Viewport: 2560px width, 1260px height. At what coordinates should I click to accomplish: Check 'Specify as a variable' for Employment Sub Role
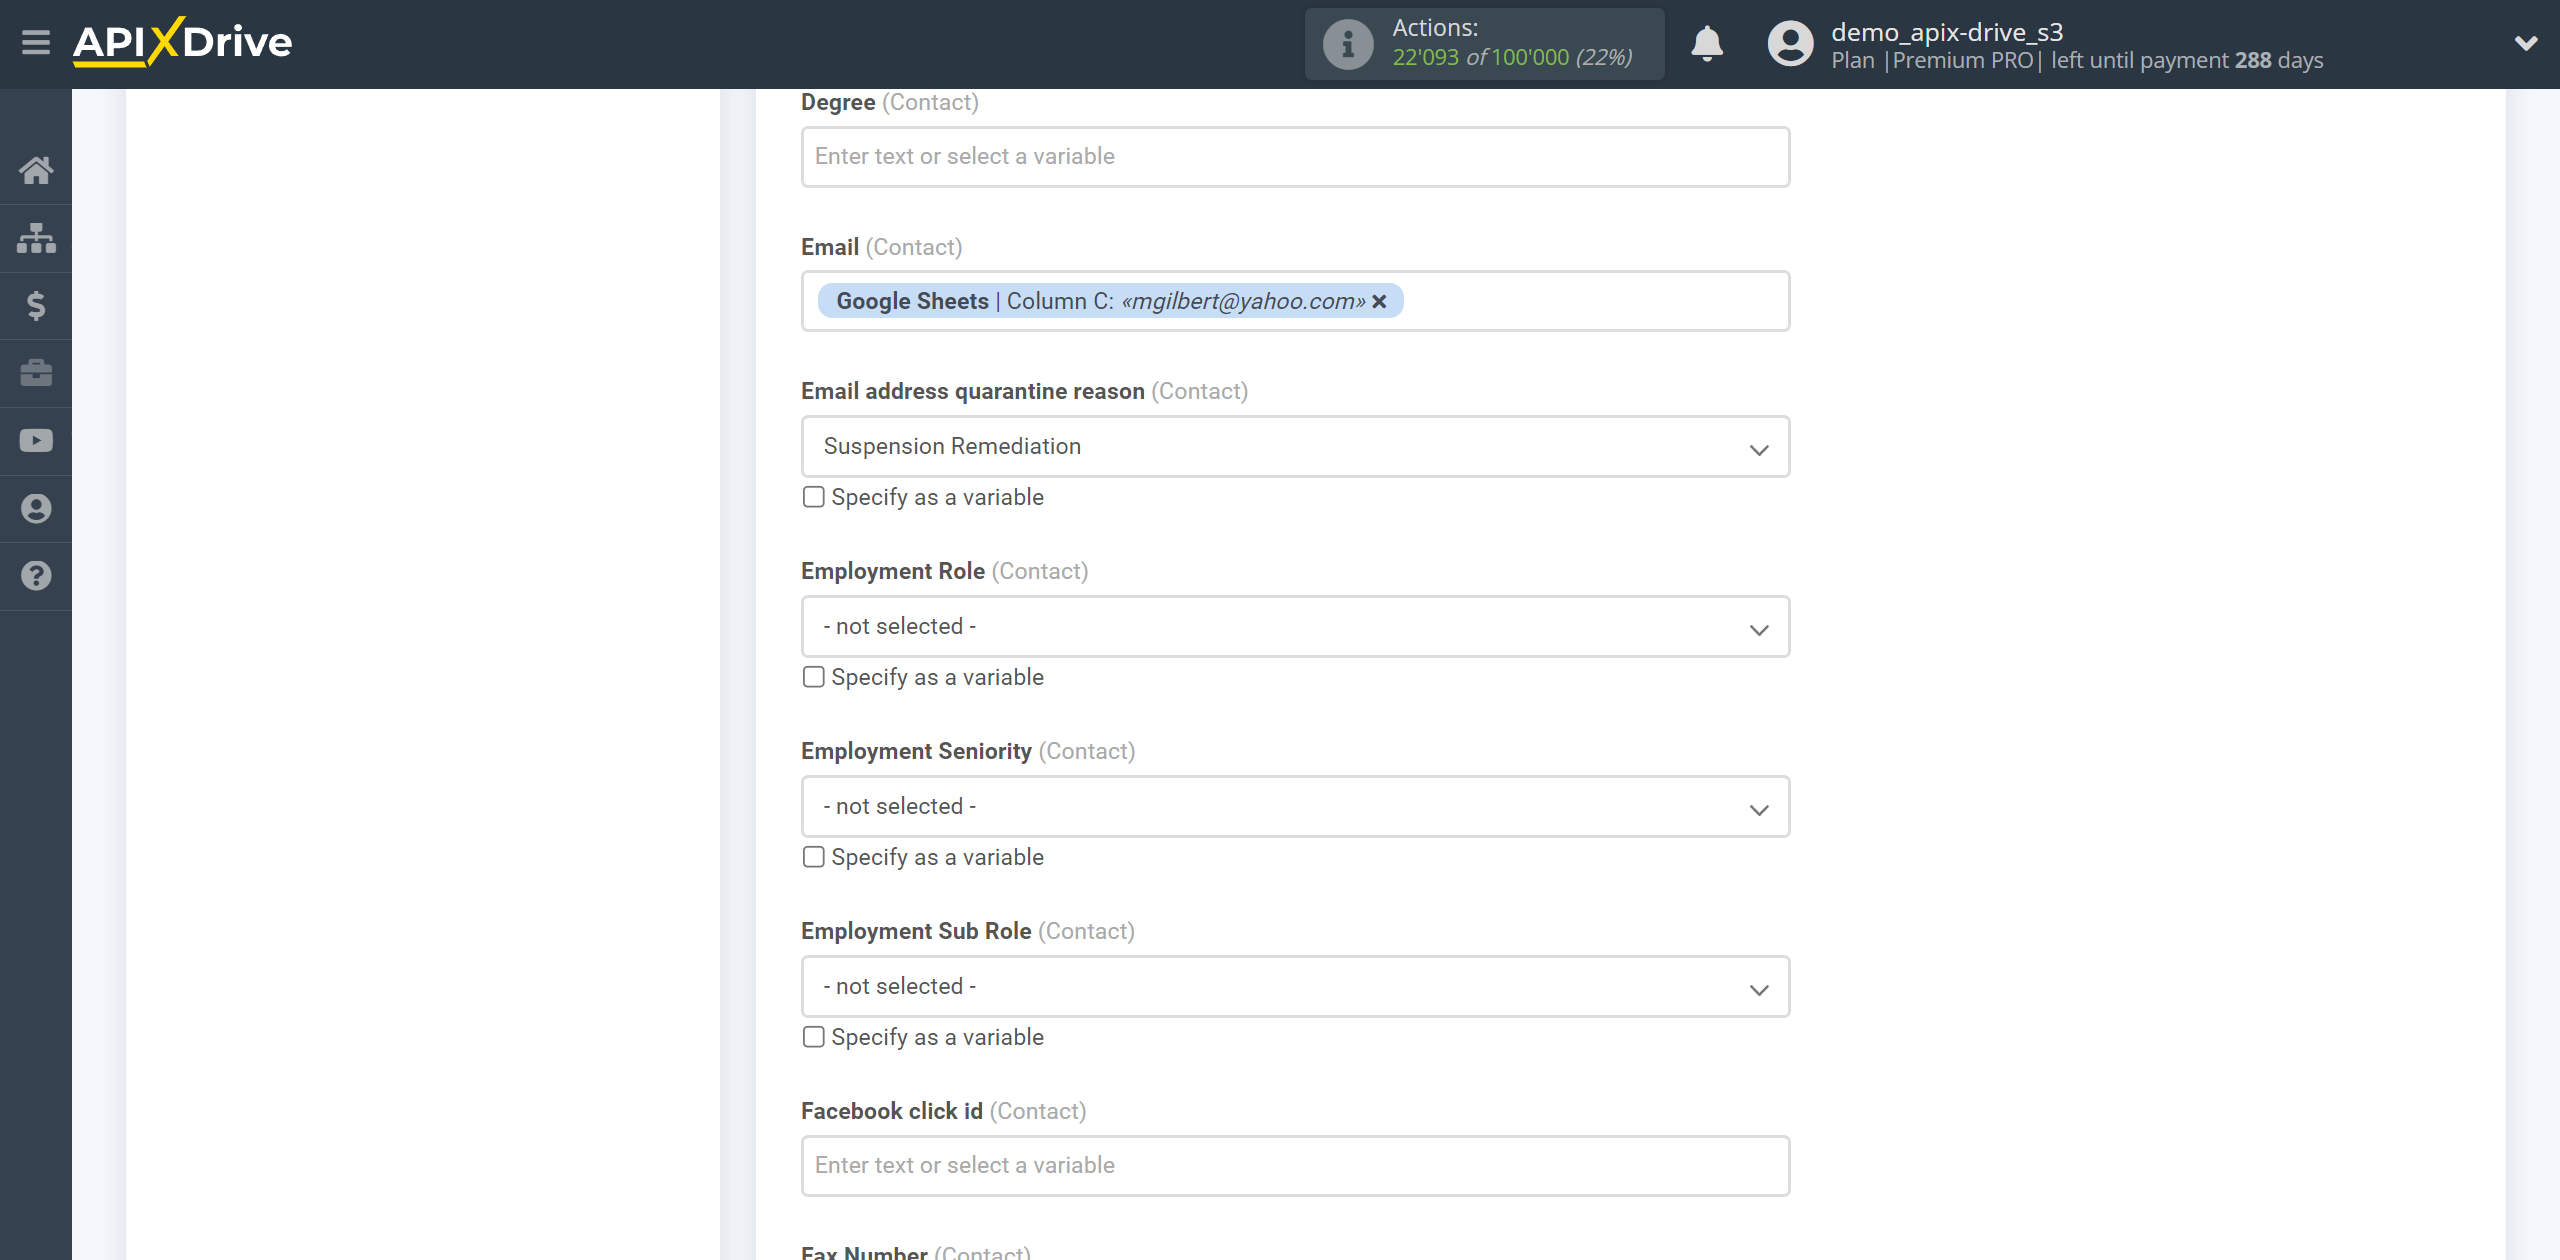(x=813, y=1036)
